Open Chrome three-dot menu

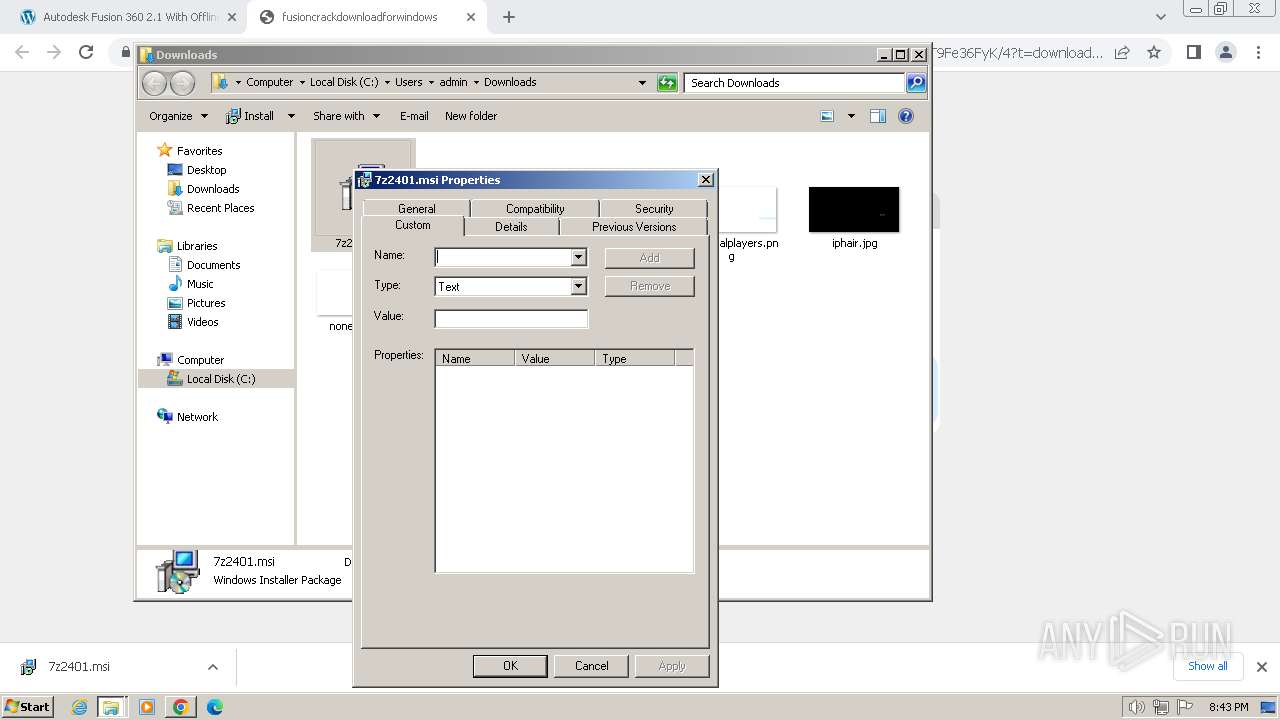pos(1258,52)
